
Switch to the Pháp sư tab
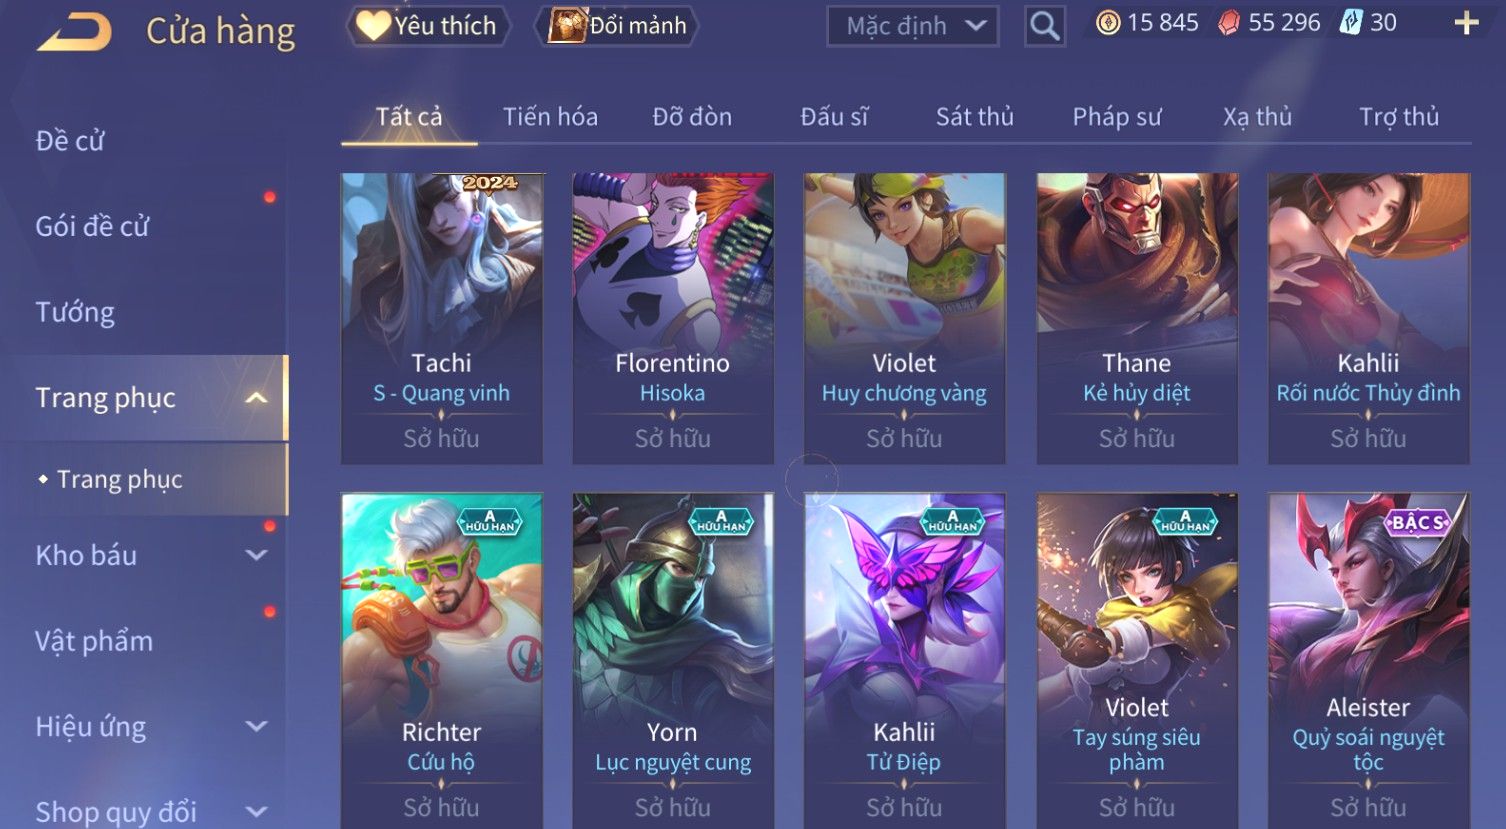point(1116,117)
